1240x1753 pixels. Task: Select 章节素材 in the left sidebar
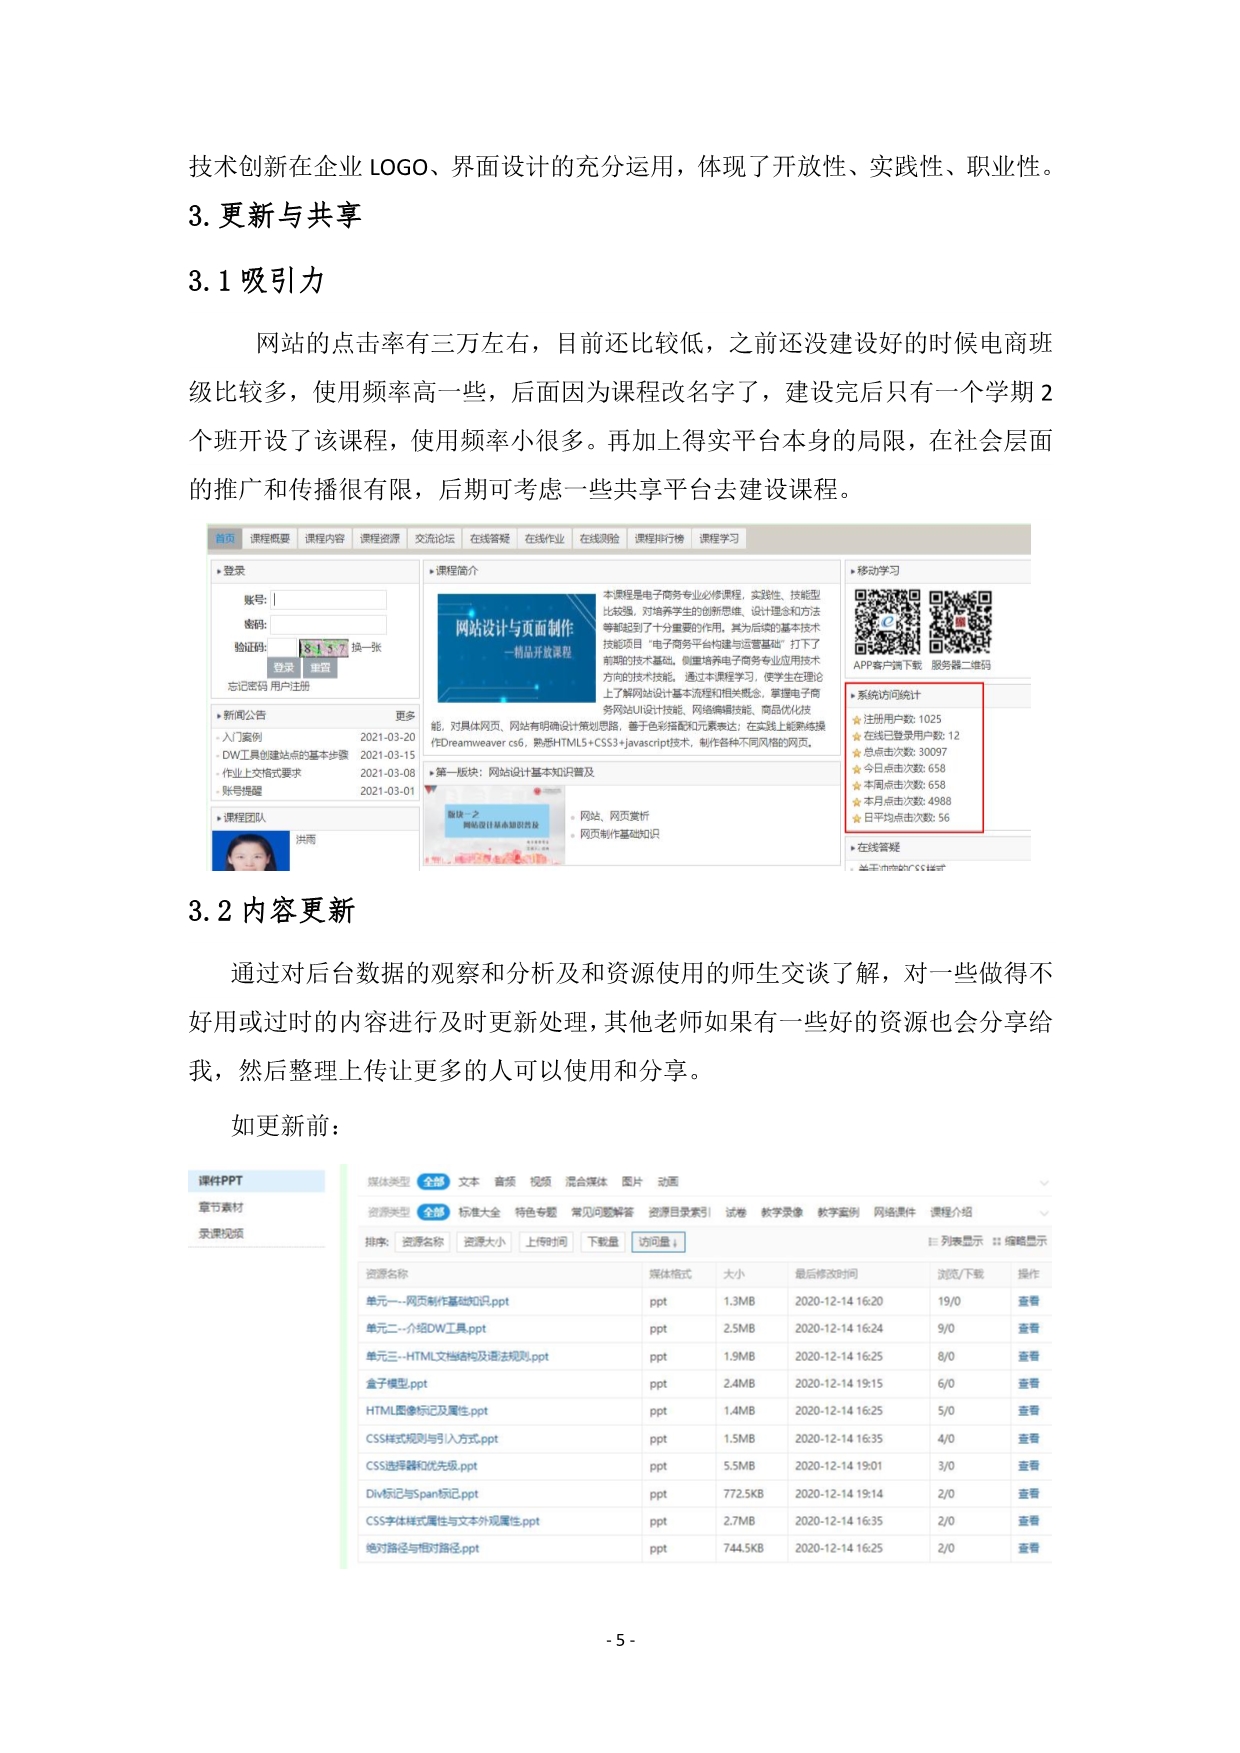(x=221, y=1207)
